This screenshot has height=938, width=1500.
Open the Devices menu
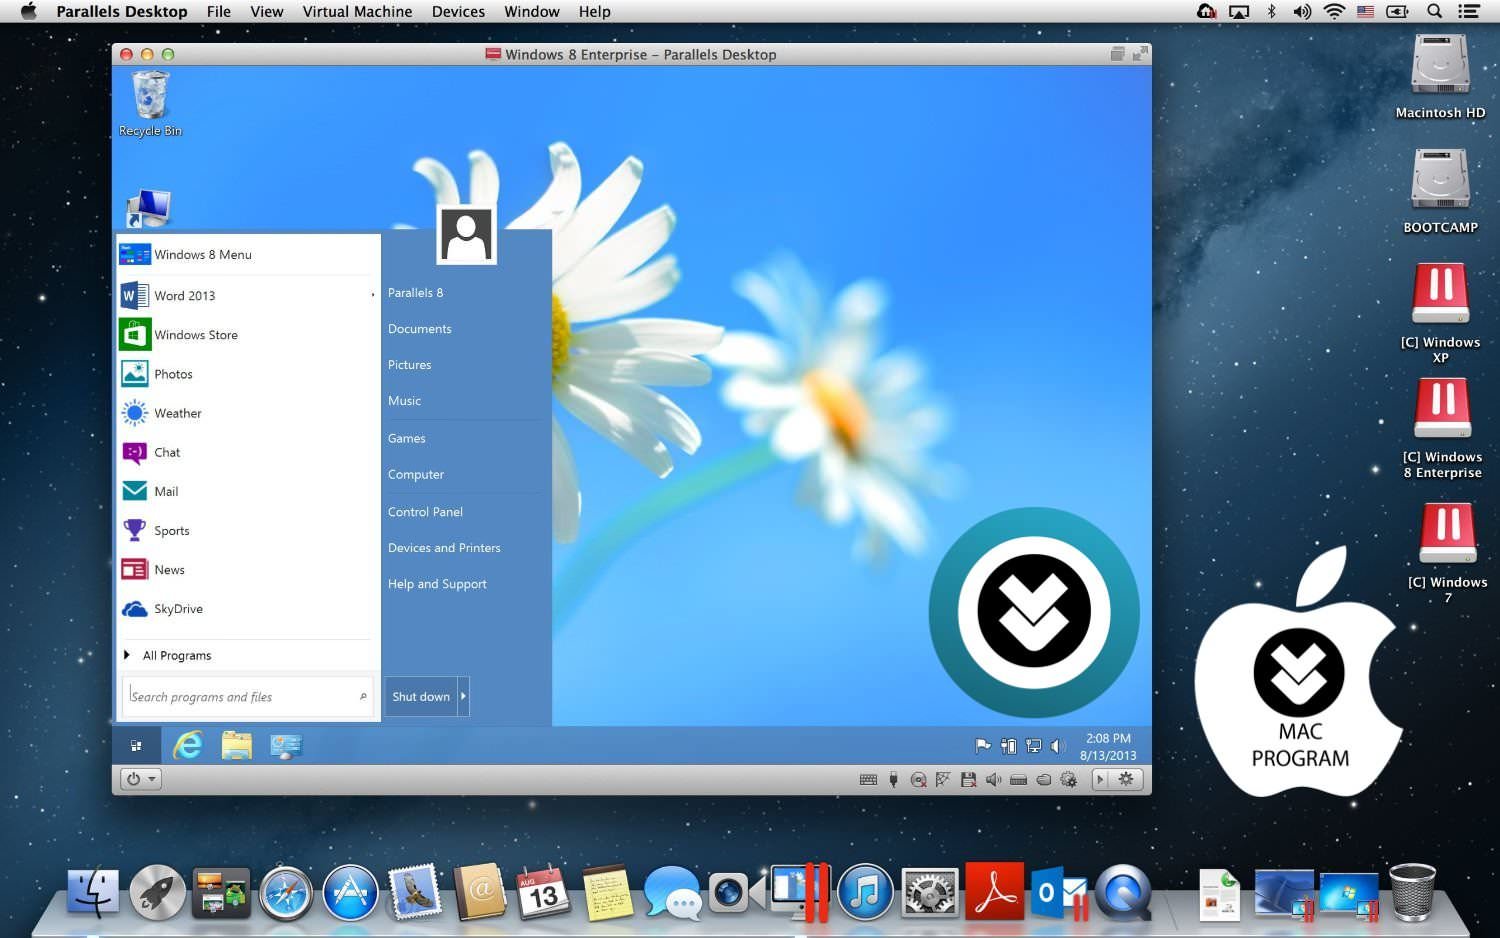458,11
